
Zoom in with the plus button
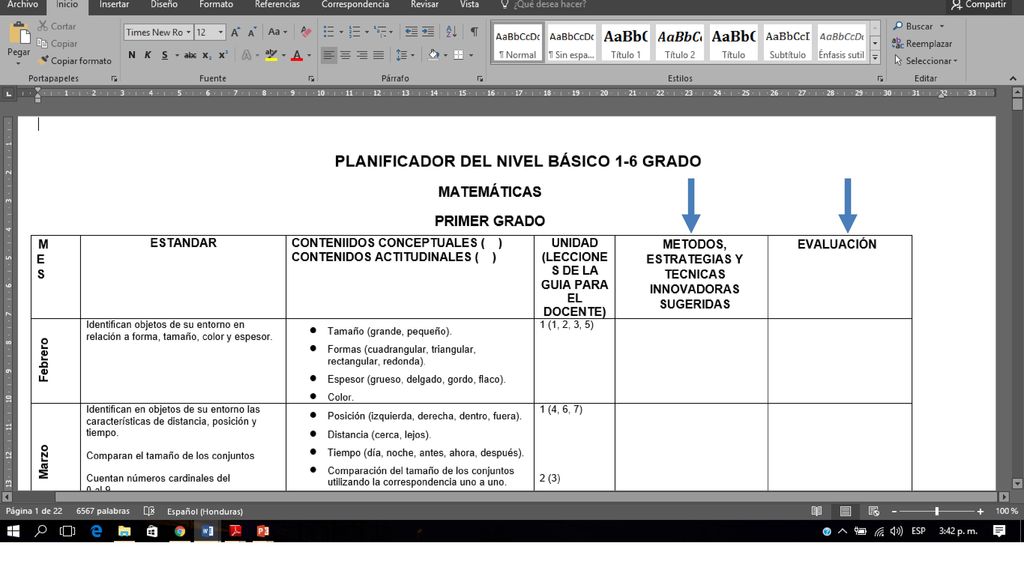click(980, 511)
